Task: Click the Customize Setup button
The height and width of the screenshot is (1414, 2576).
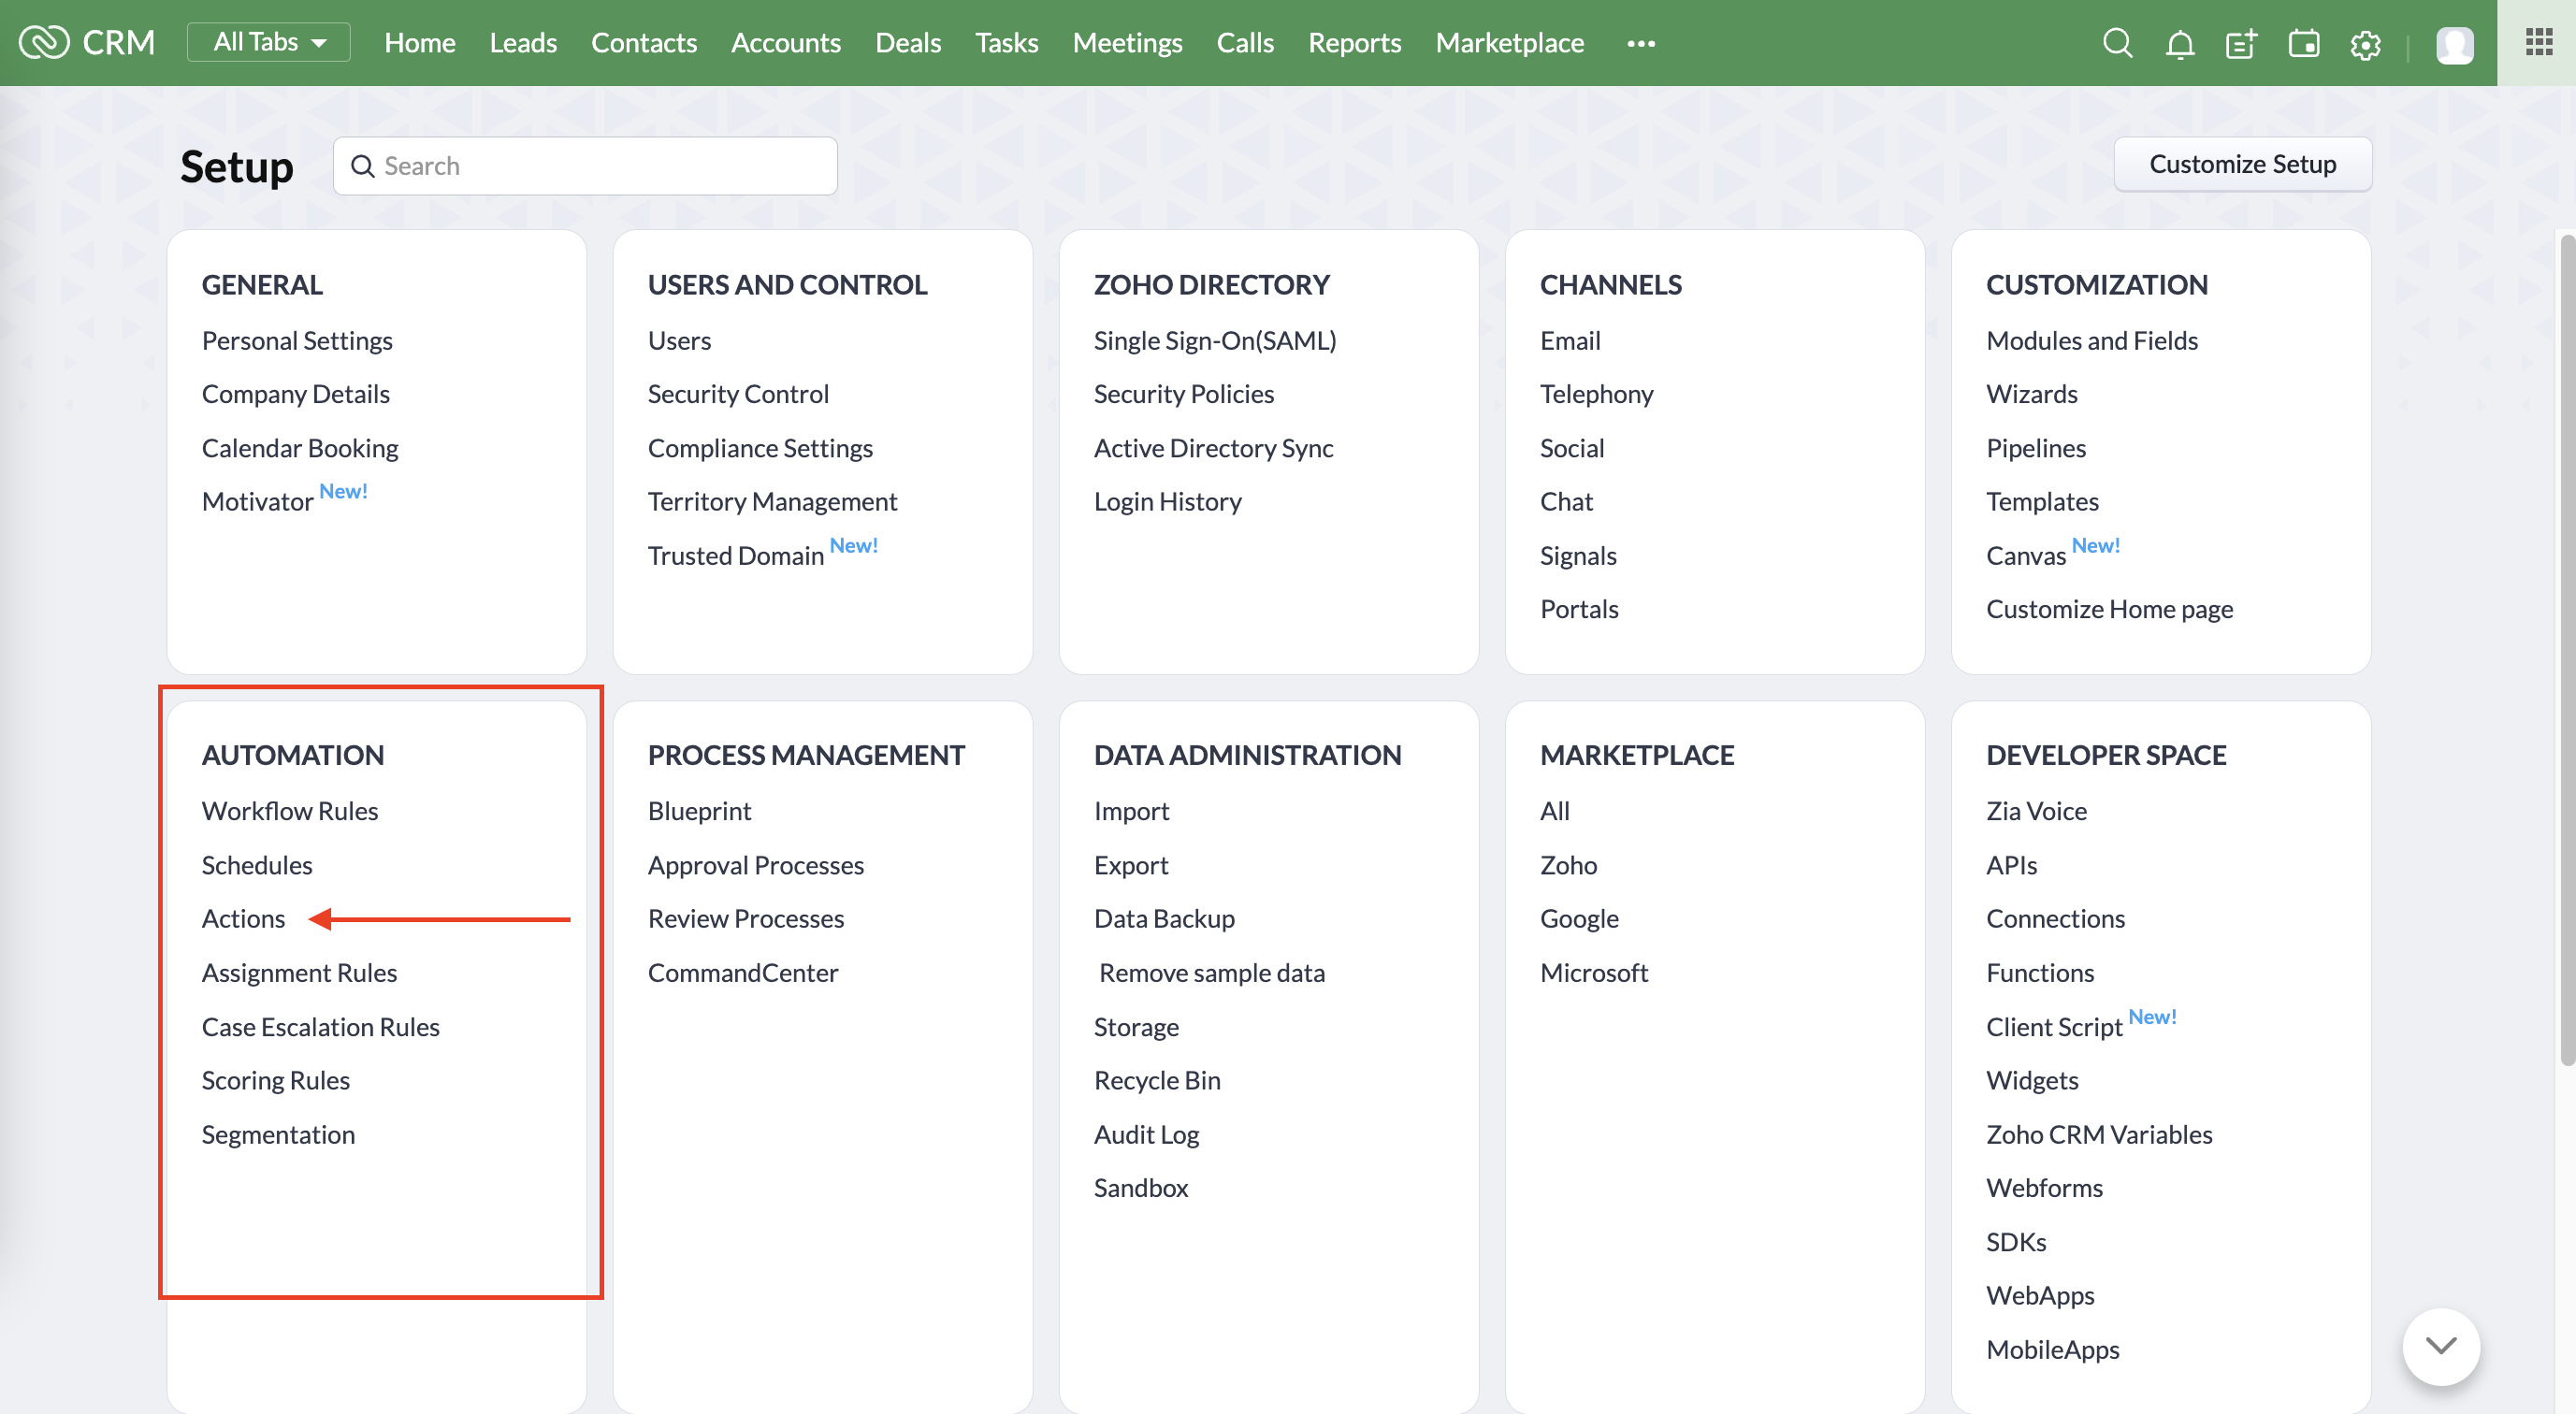Action: click(x=2243, y=164)
